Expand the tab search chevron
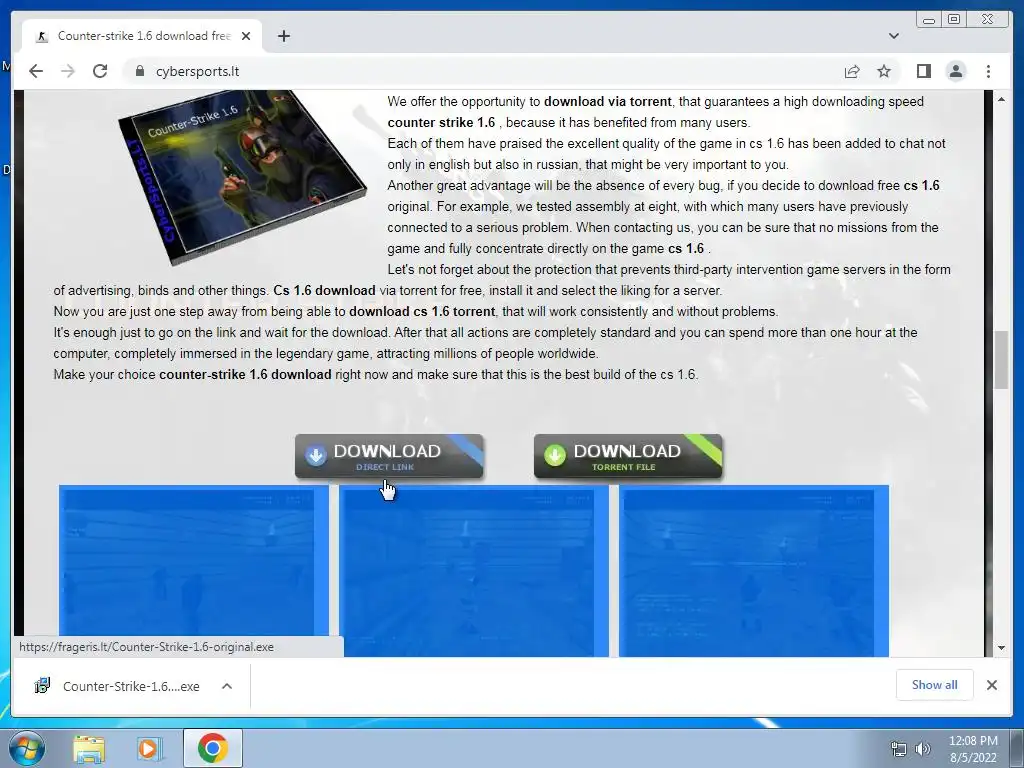The height and width of the screenshot is (768, 1024). (x=893, y=36)
